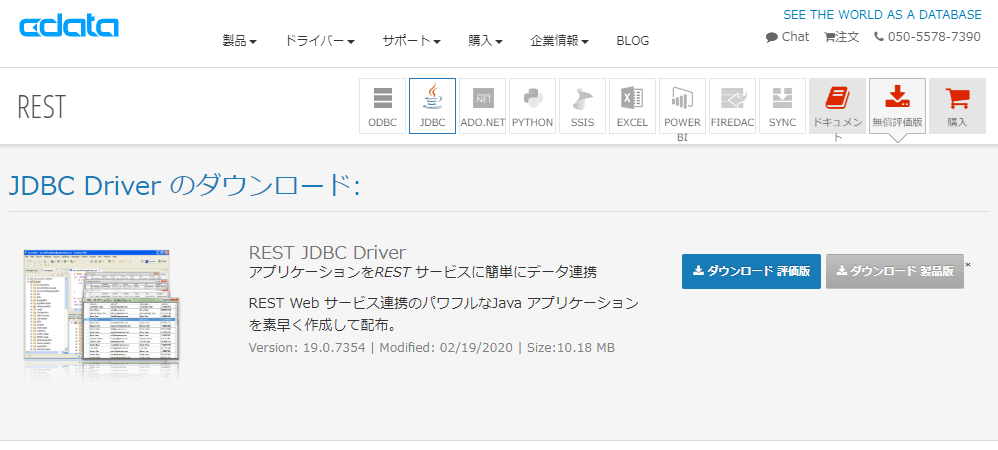Expand the 企業情報 menu
The image size is (998, 450).
[x=559, y=41]
